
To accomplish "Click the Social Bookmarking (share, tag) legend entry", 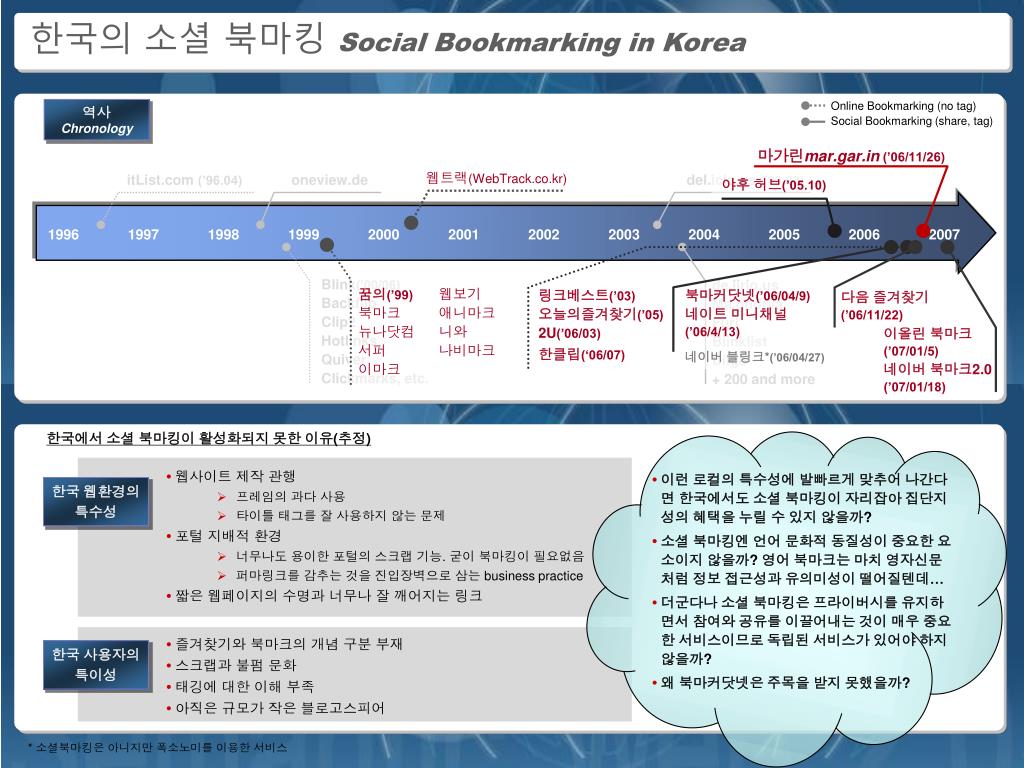I will 897,121.
